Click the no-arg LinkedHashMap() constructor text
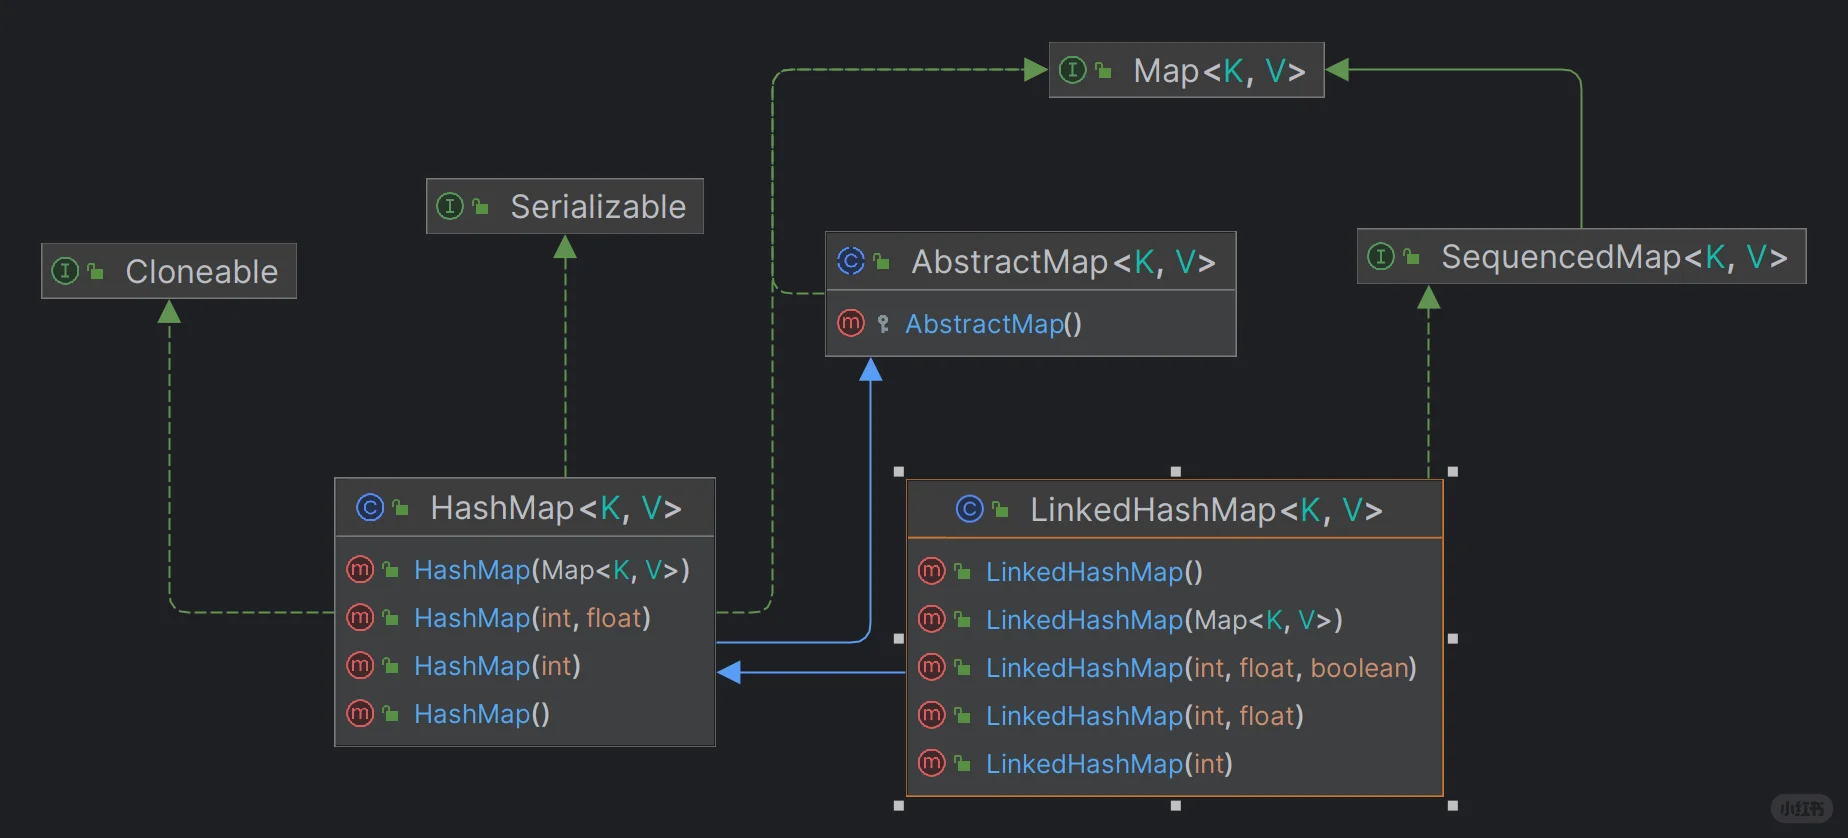The width and height of the screenshot is (1848, 838). click(x=1094, y=573)
